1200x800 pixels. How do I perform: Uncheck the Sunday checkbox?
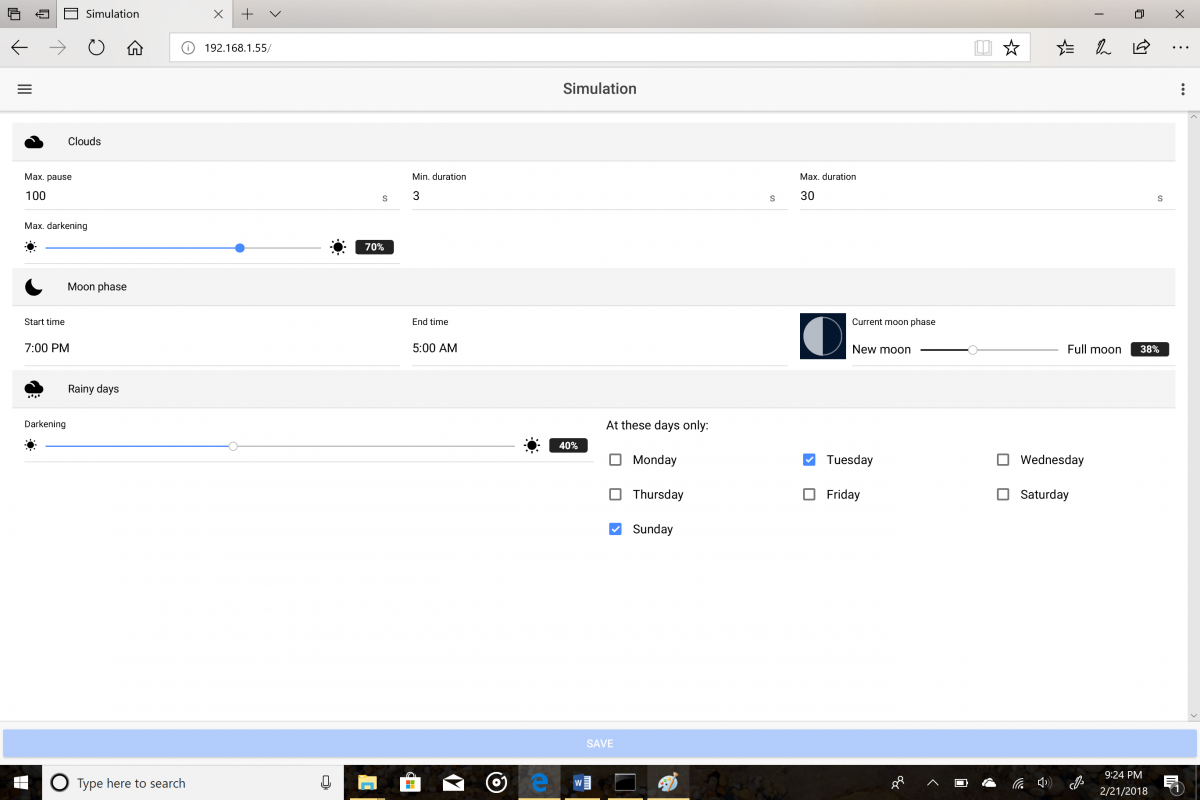click(x=615, y=529)
